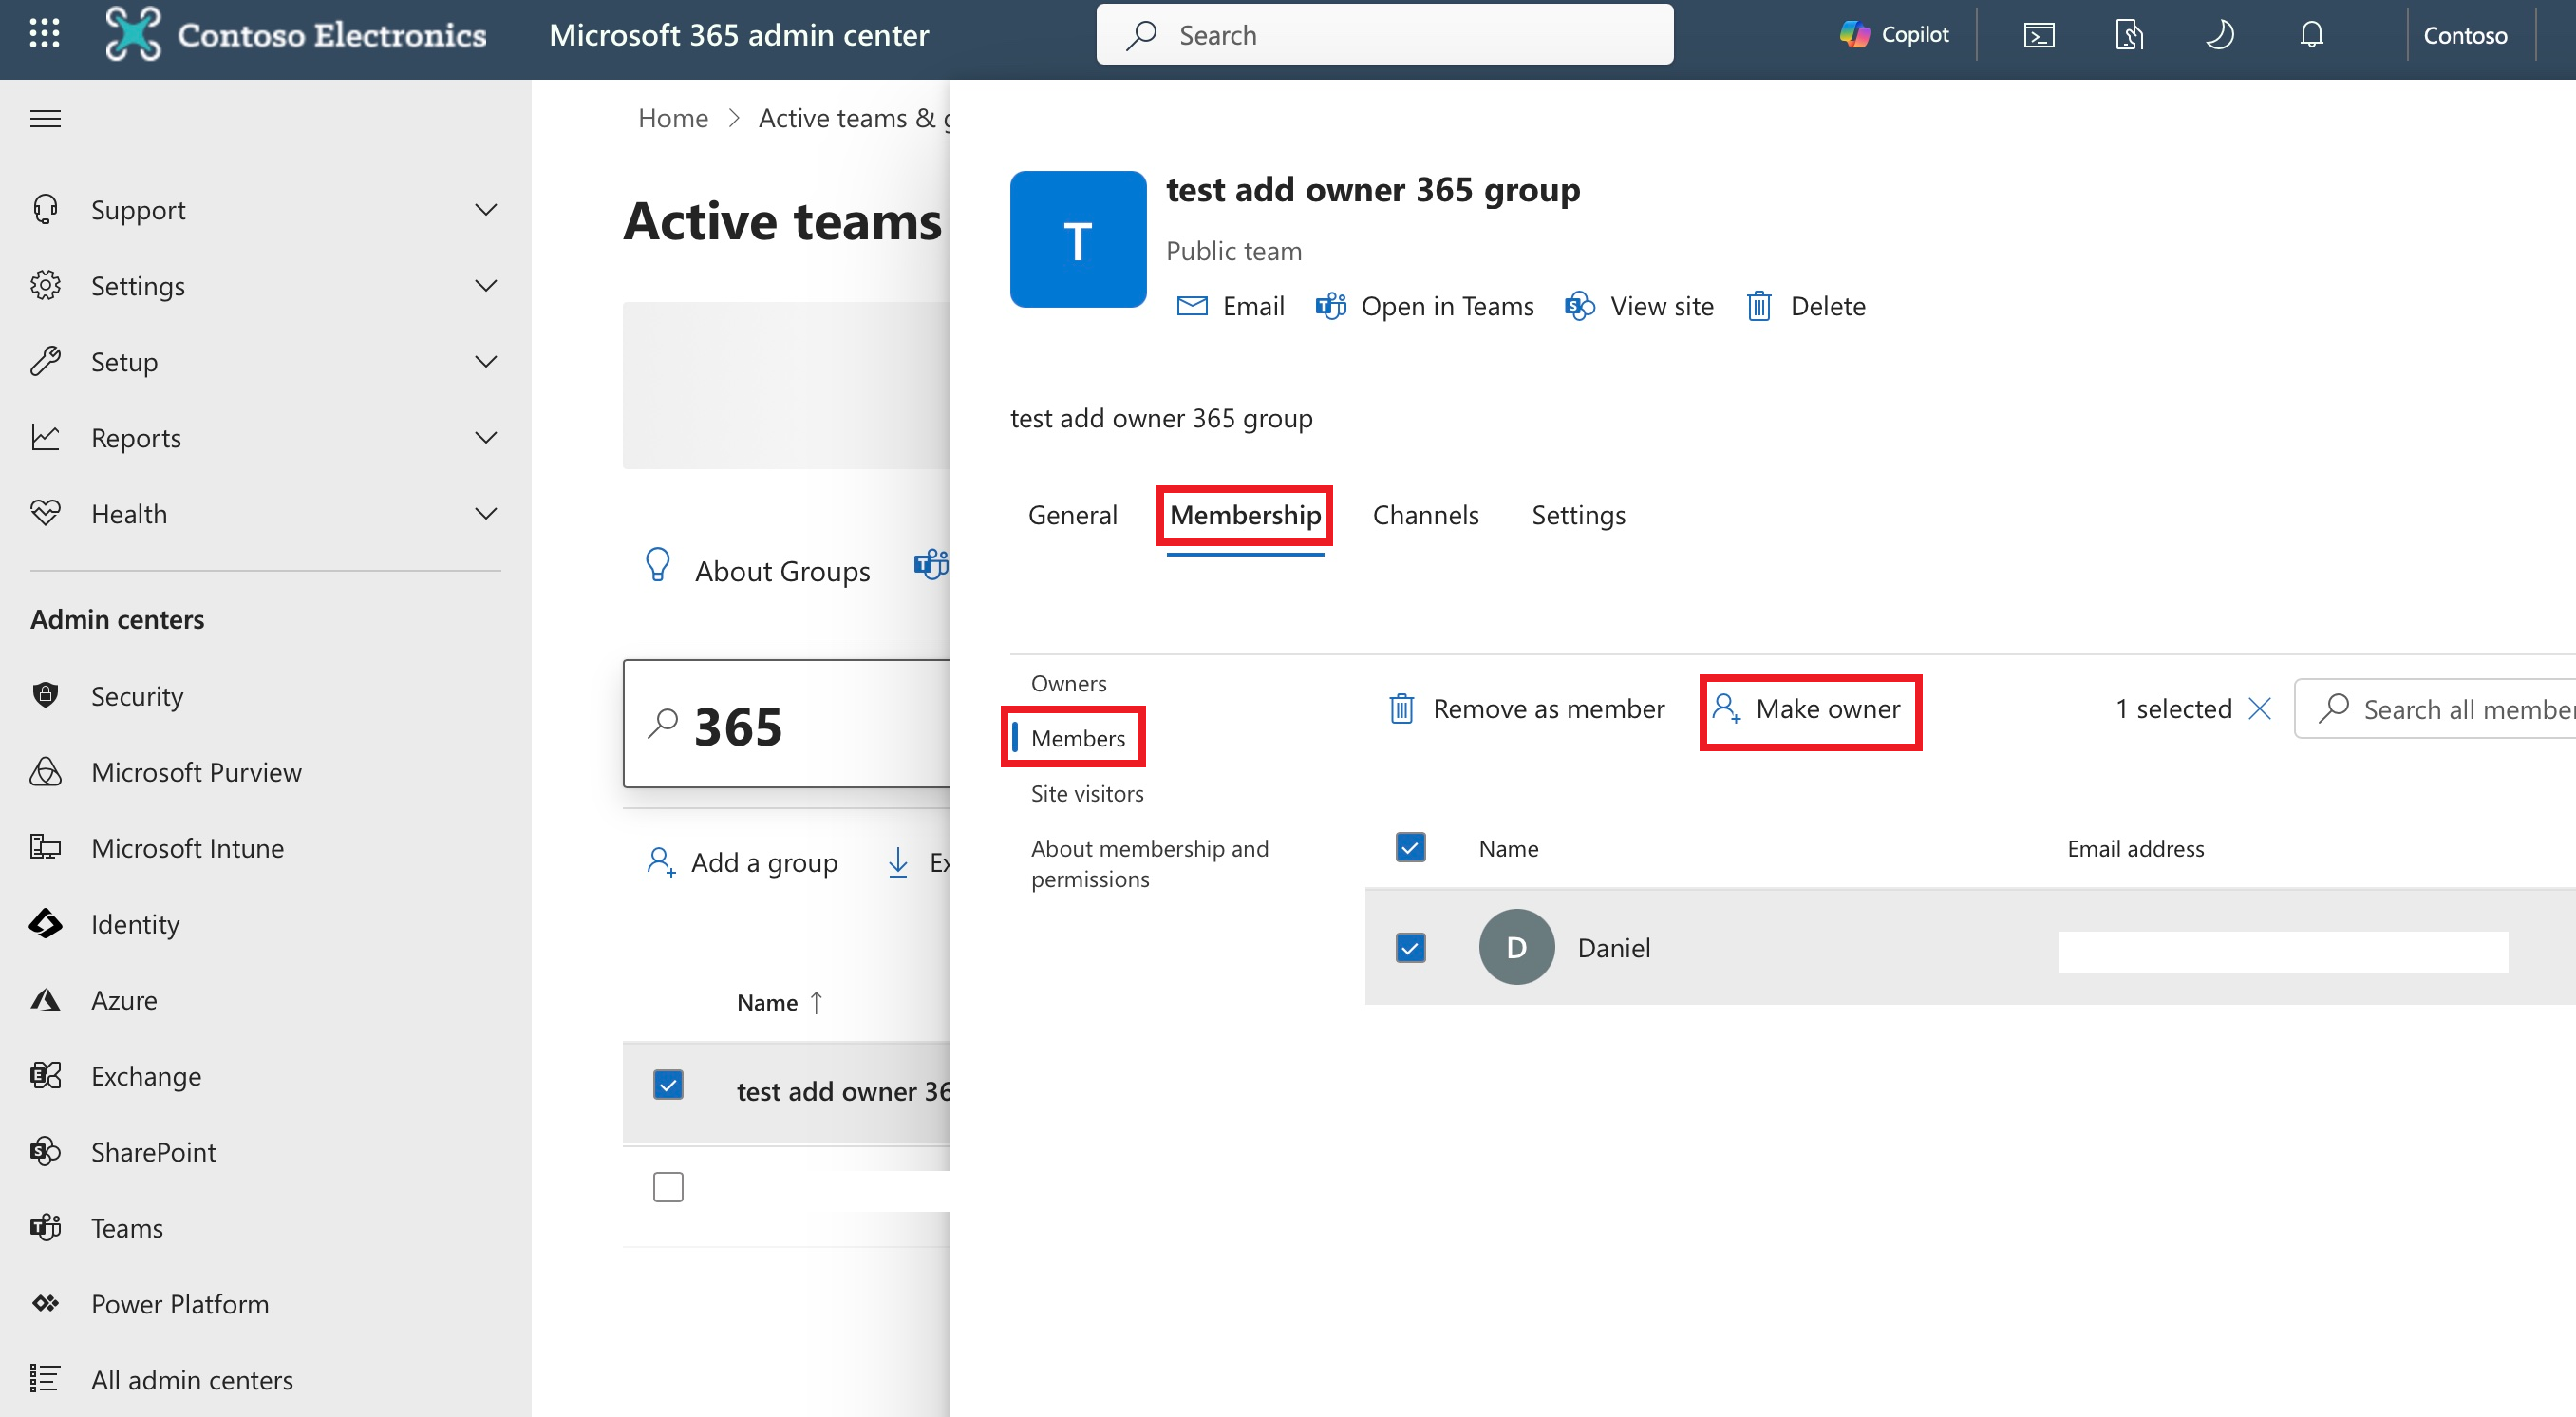This screenshot has height=1417, width=2576.
Task: Click Open in Teams
Action: (1424, 306)
